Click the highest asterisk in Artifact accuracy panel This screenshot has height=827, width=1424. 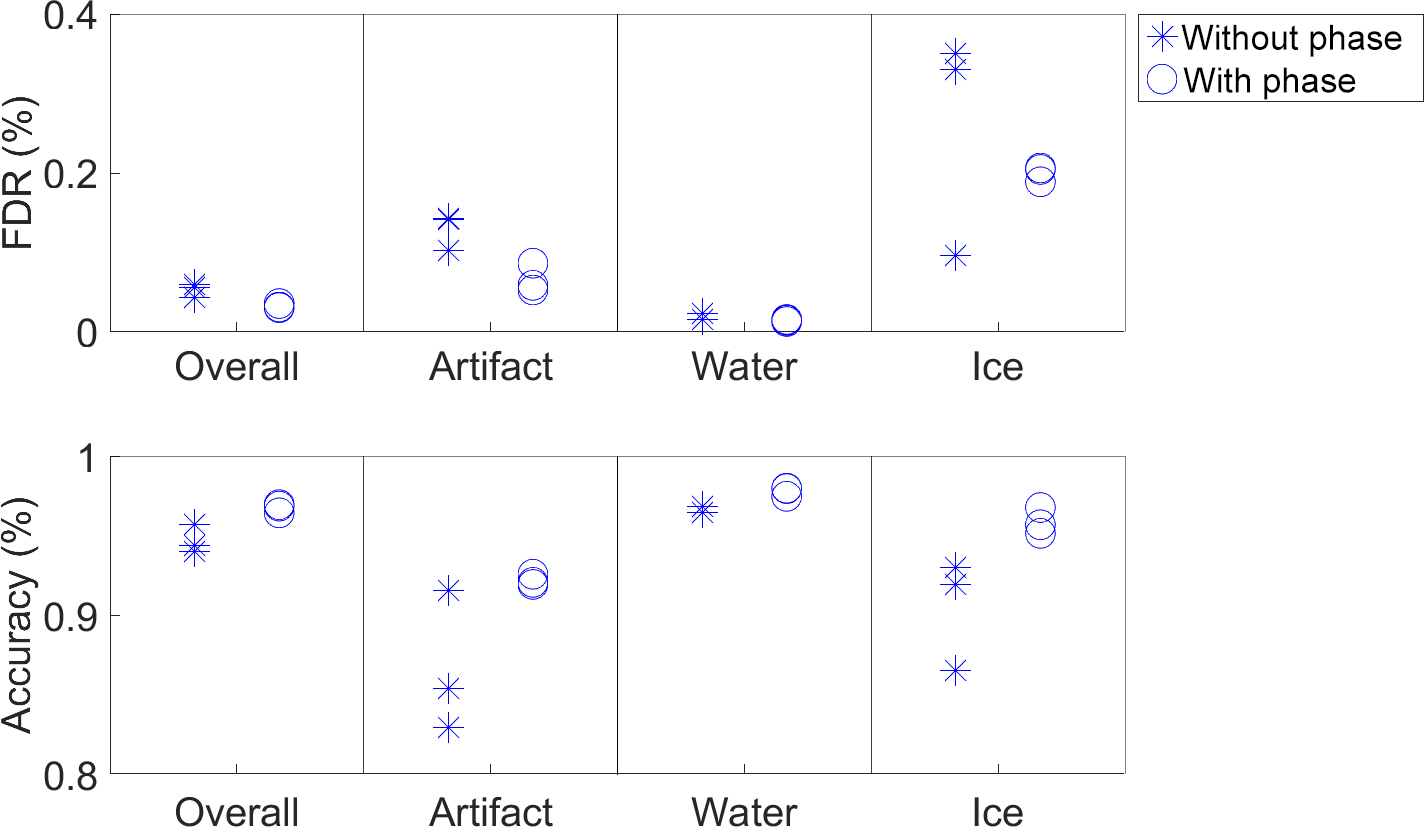[449, 591]
